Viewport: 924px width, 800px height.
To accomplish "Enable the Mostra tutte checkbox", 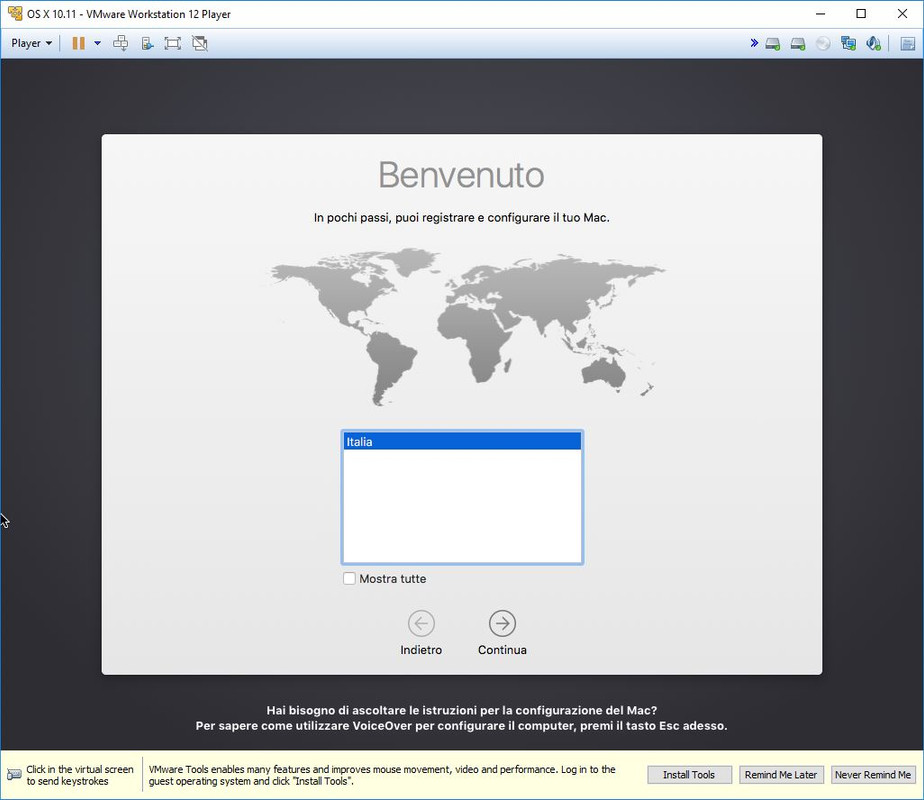I will click(349, 578).
